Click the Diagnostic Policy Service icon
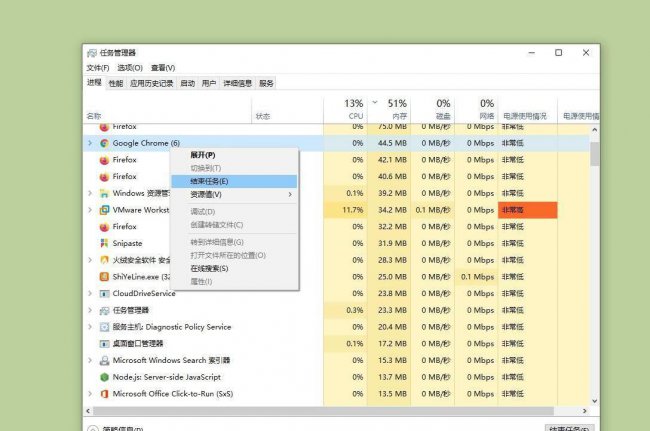650x431 pixels. point(104,327)
